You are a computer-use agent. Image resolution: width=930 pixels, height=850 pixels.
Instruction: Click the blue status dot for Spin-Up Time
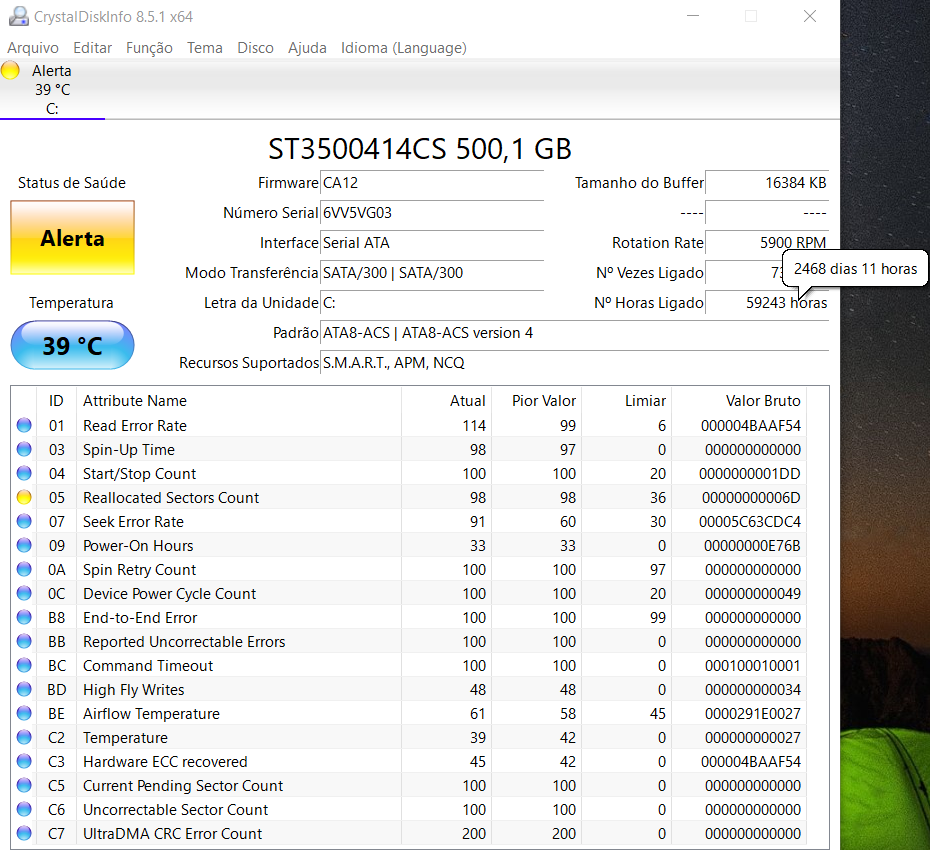coord(24,450)
